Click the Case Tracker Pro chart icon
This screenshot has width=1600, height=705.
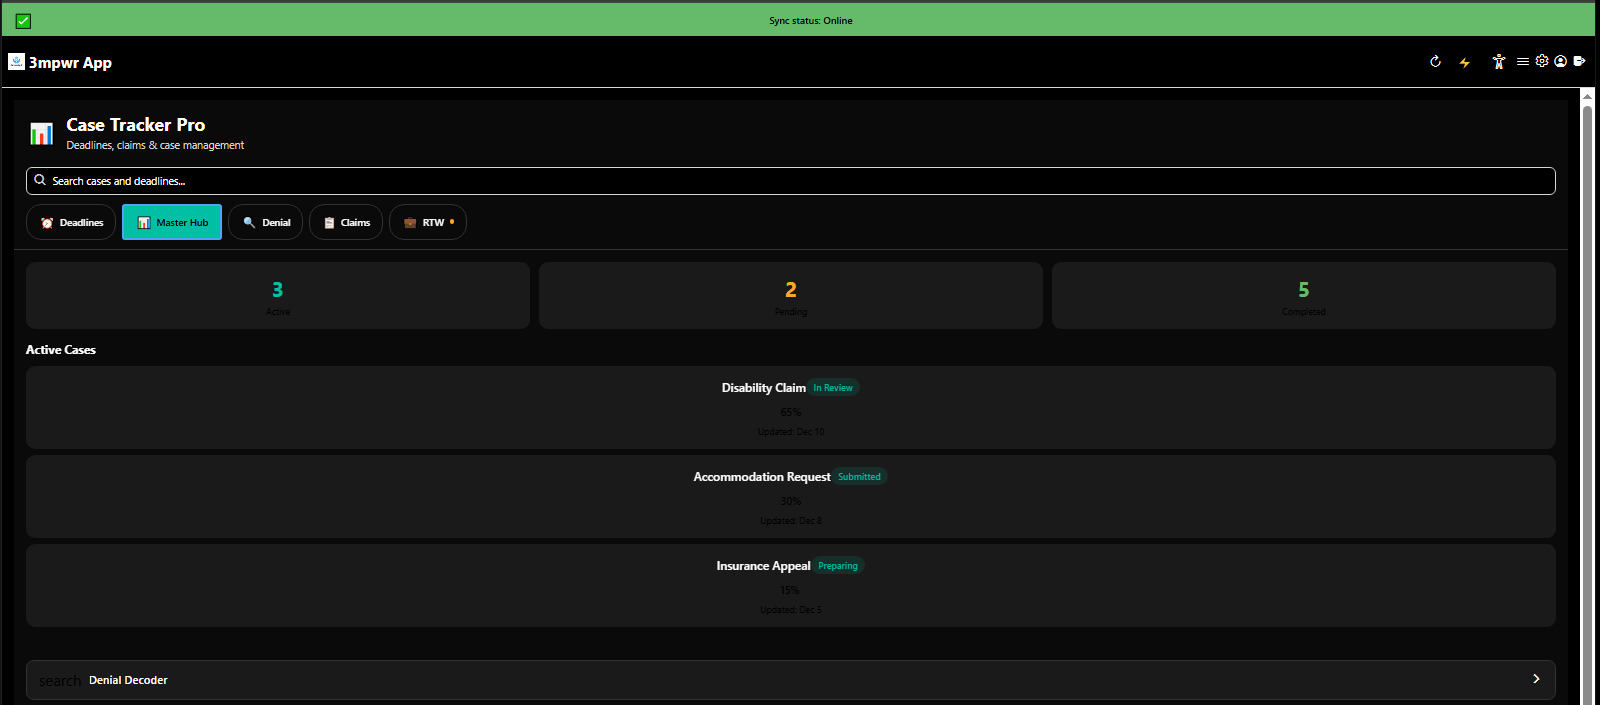coord(41,133)
